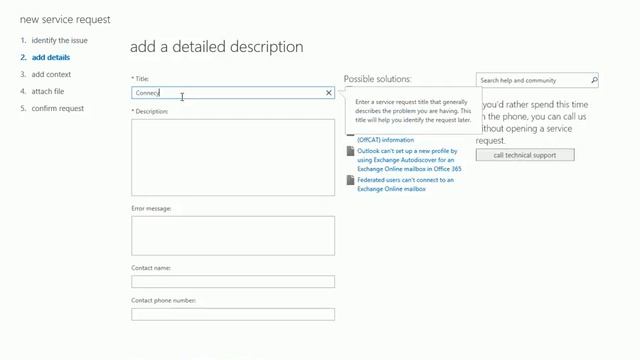Open the (OffCAT) information link

pos(386,140)
